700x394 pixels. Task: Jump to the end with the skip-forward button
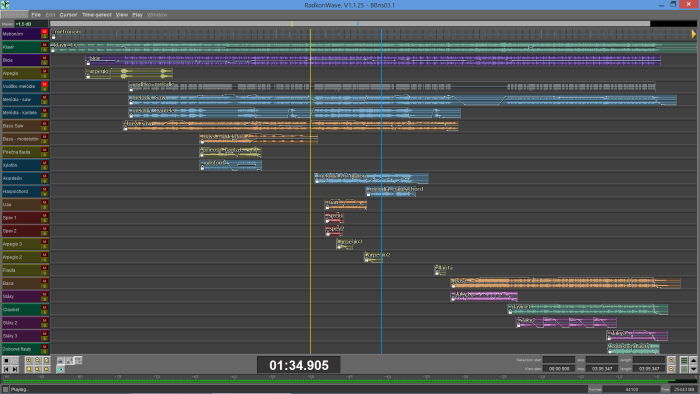point(15,369)
